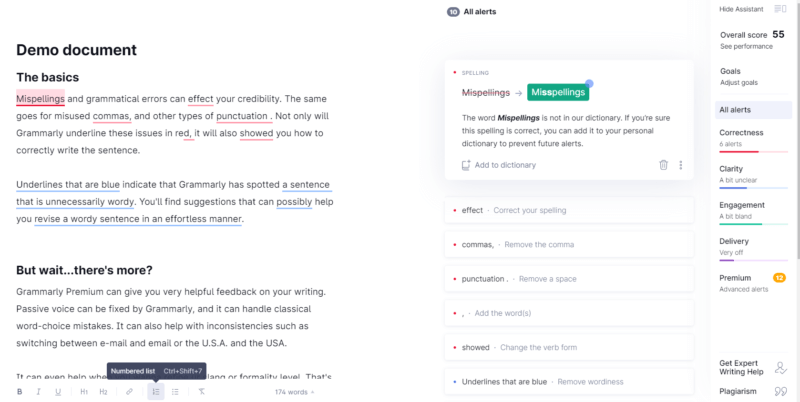Apply underline formatting icon
Image resolution: width=800 pixels, height=402 pixels.
click(x=58, y=392)
